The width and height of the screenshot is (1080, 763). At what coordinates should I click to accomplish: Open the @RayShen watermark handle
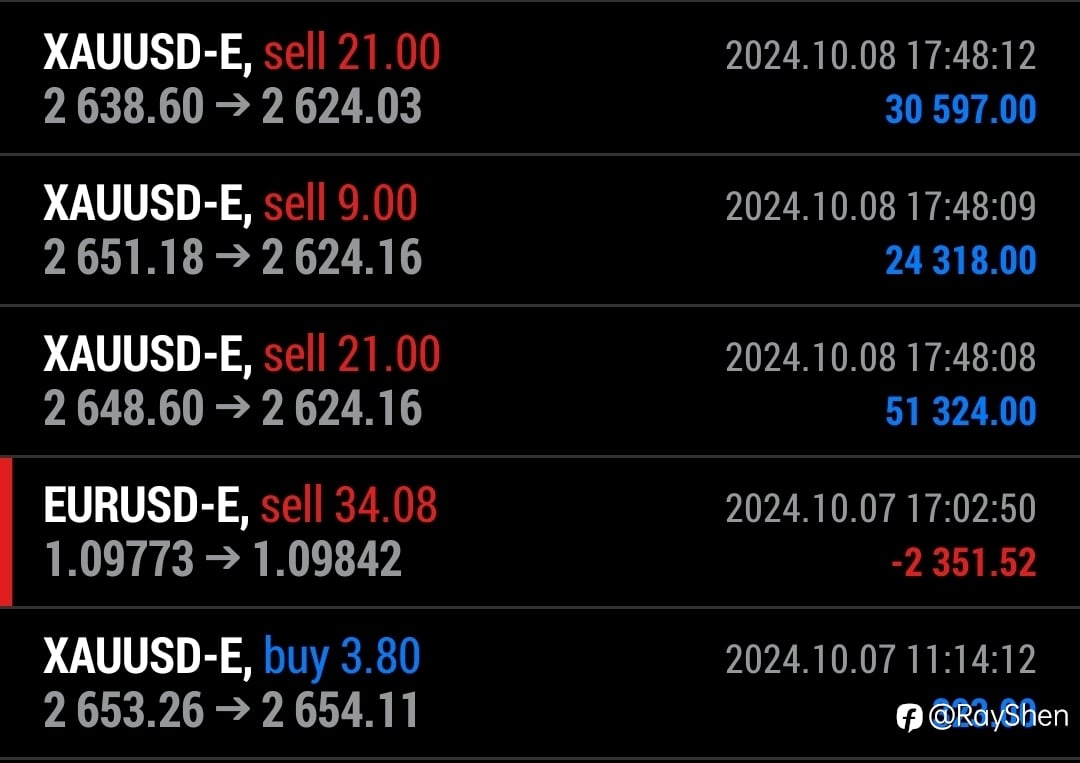998,716
